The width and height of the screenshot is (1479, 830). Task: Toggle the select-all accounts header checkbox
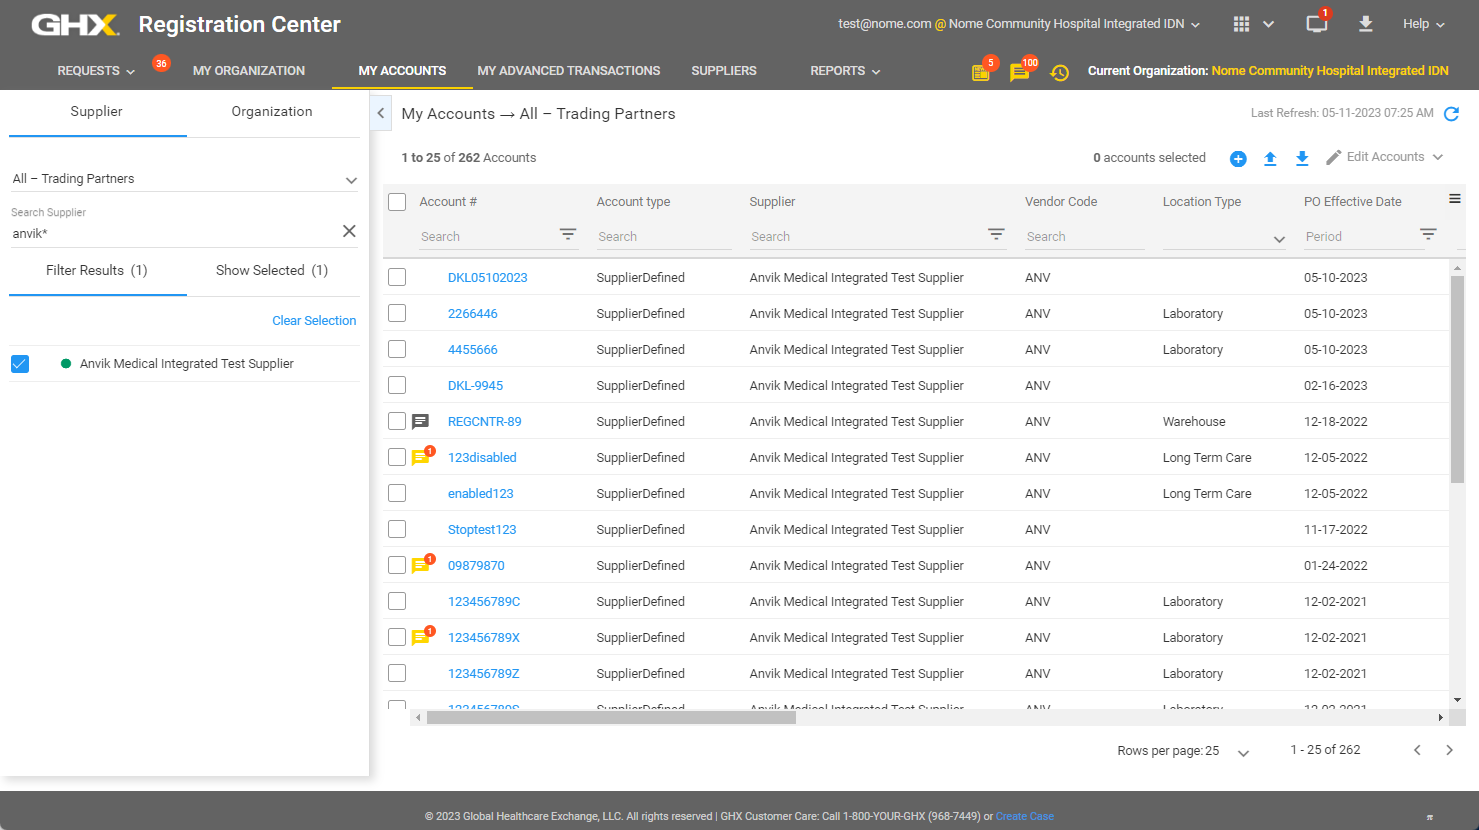[397, 202]
